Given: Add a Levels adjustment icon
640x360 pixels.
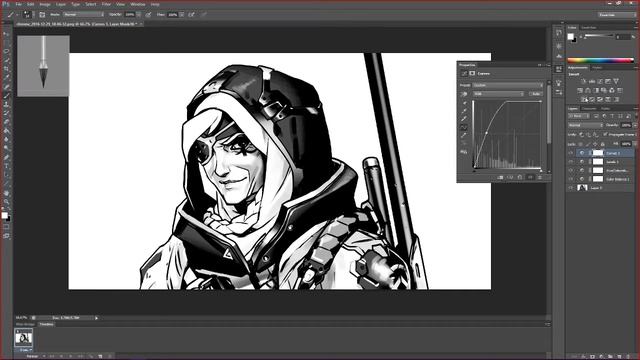Looking at the screenshot, I should 592,81.
